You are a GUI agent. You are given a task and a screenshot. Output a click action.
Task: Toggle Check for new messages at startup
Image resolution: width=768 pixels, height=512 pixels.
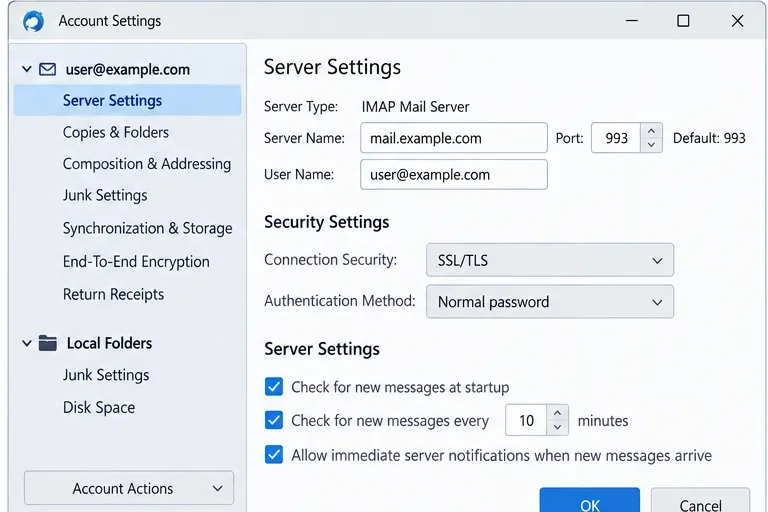click(274, 386)
